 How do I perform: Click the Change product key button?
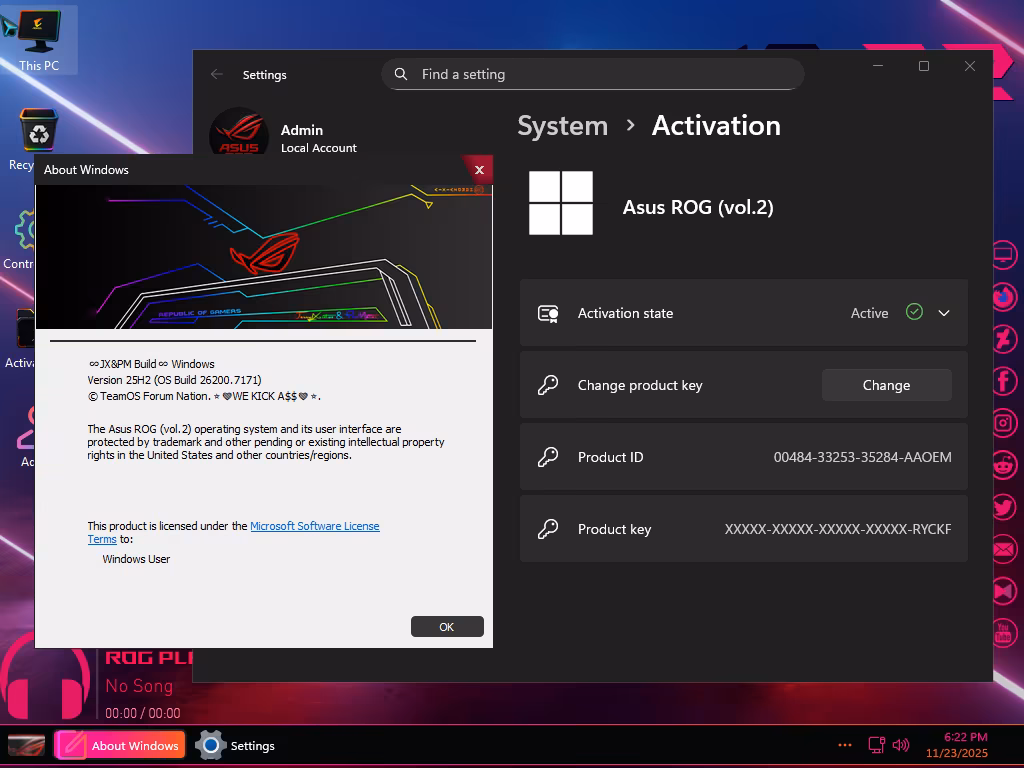[886, 385]
